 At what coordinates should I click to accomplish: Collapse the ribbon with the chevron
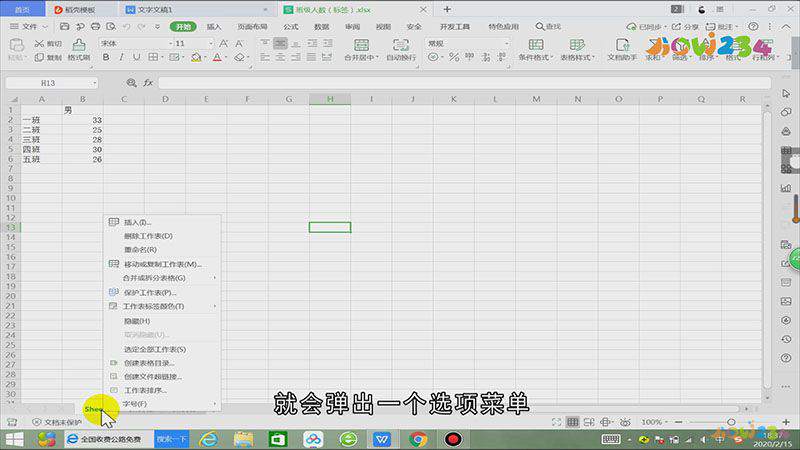point(786,27)
